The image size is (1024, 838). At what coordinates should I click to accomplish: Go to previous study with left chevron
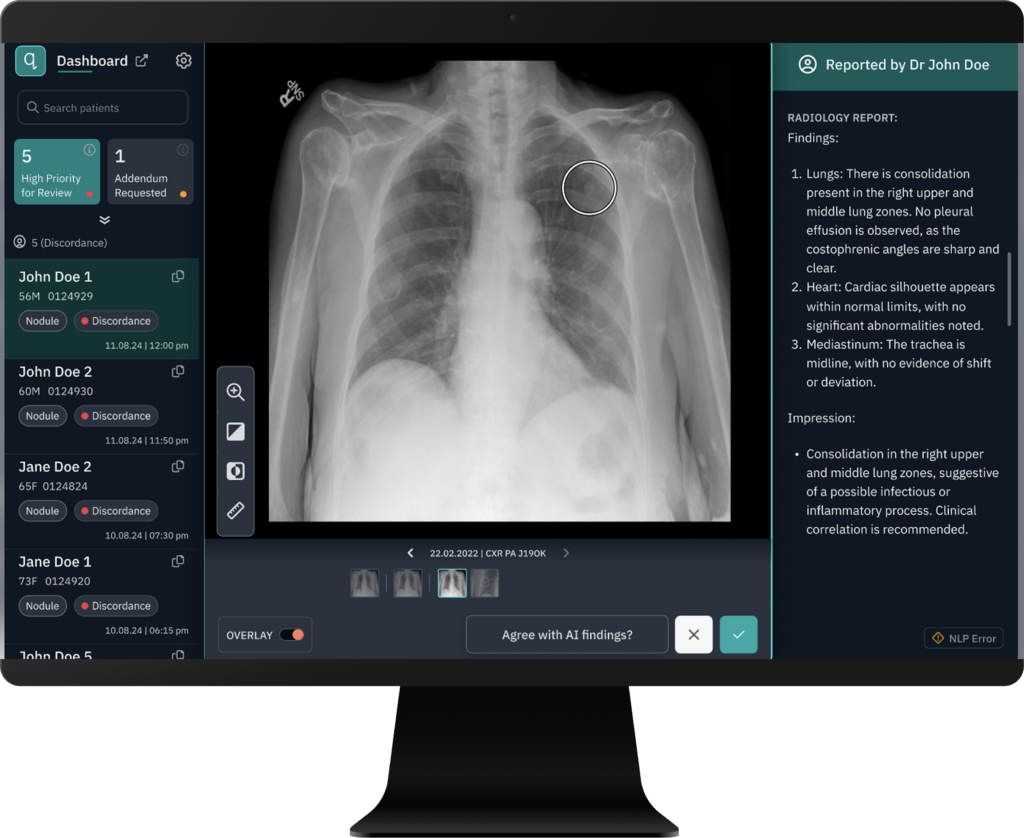(x=410, y=553)
